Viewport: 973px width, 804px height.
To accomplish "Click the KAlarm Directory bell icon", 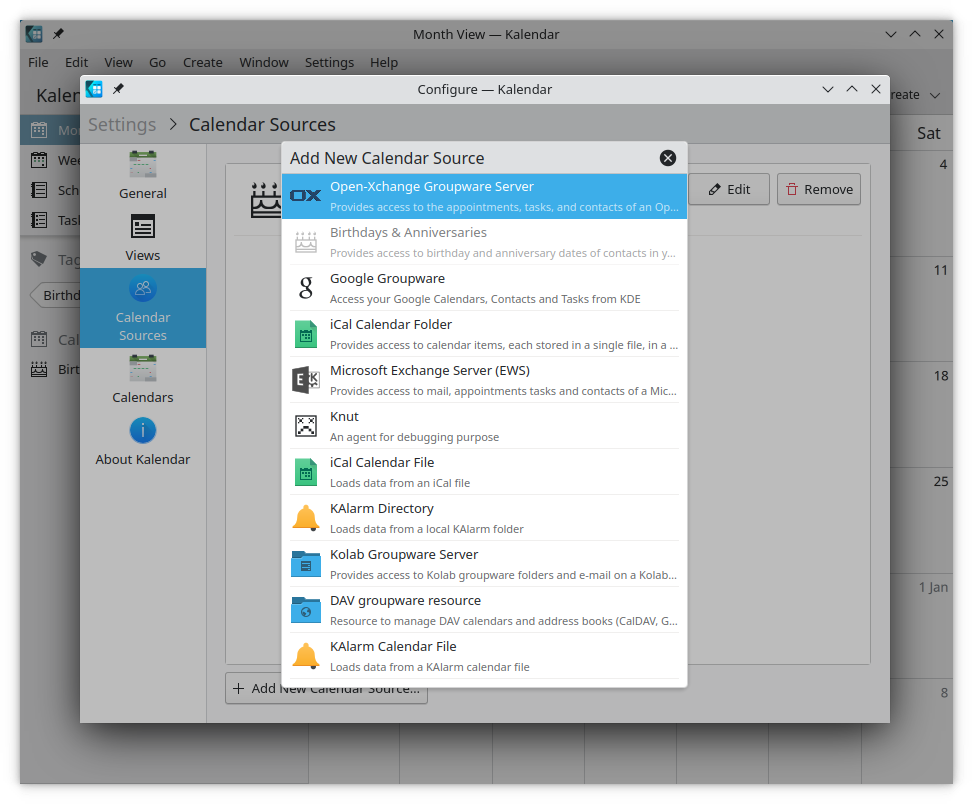I will point(306,518).
